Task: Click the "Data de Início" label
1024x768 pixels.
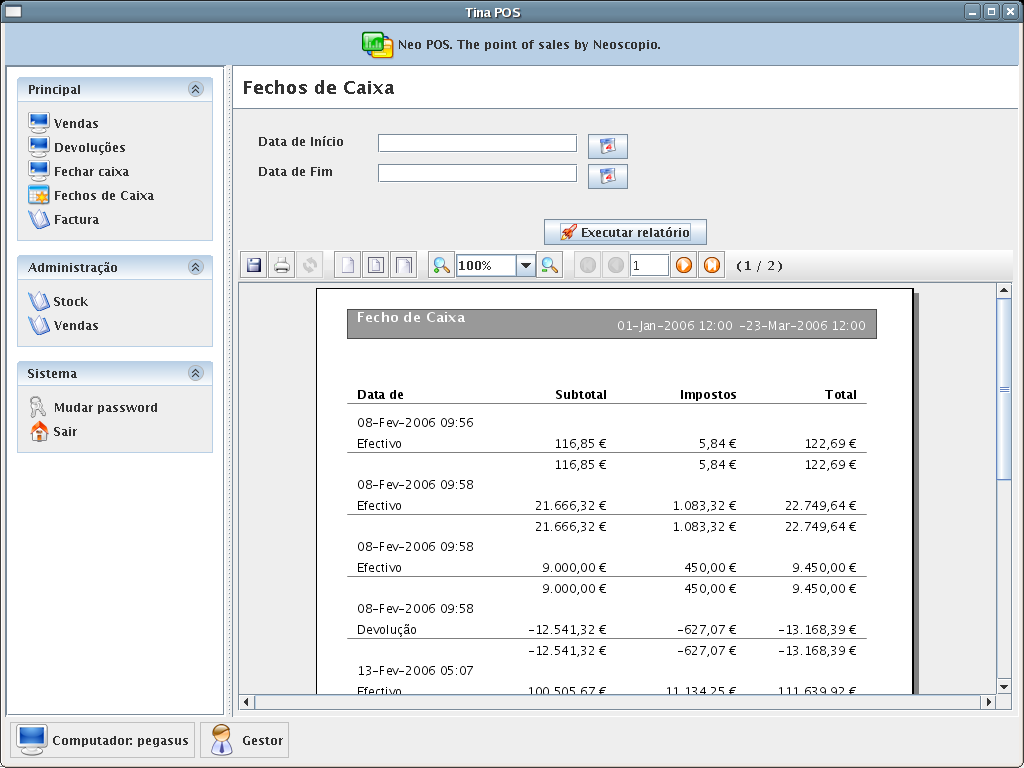Action: 300,142
